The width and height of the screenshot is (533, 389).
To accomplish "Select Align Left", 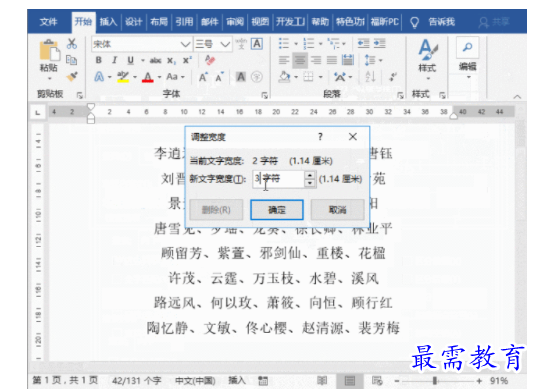I will (284, 61).
